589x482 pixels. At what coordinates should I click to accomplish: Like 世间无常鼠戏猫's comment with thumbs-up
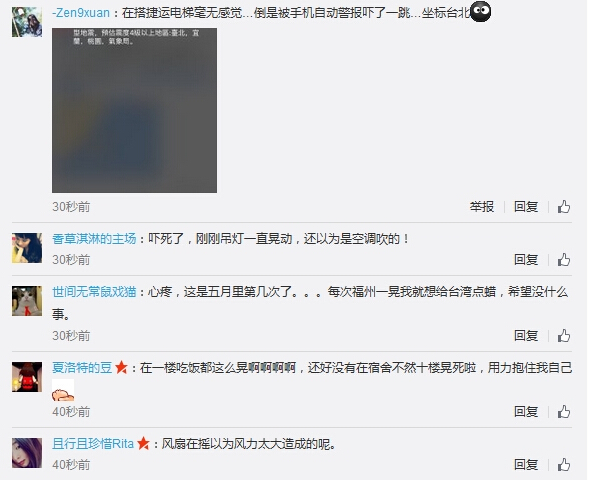point(564,336)
